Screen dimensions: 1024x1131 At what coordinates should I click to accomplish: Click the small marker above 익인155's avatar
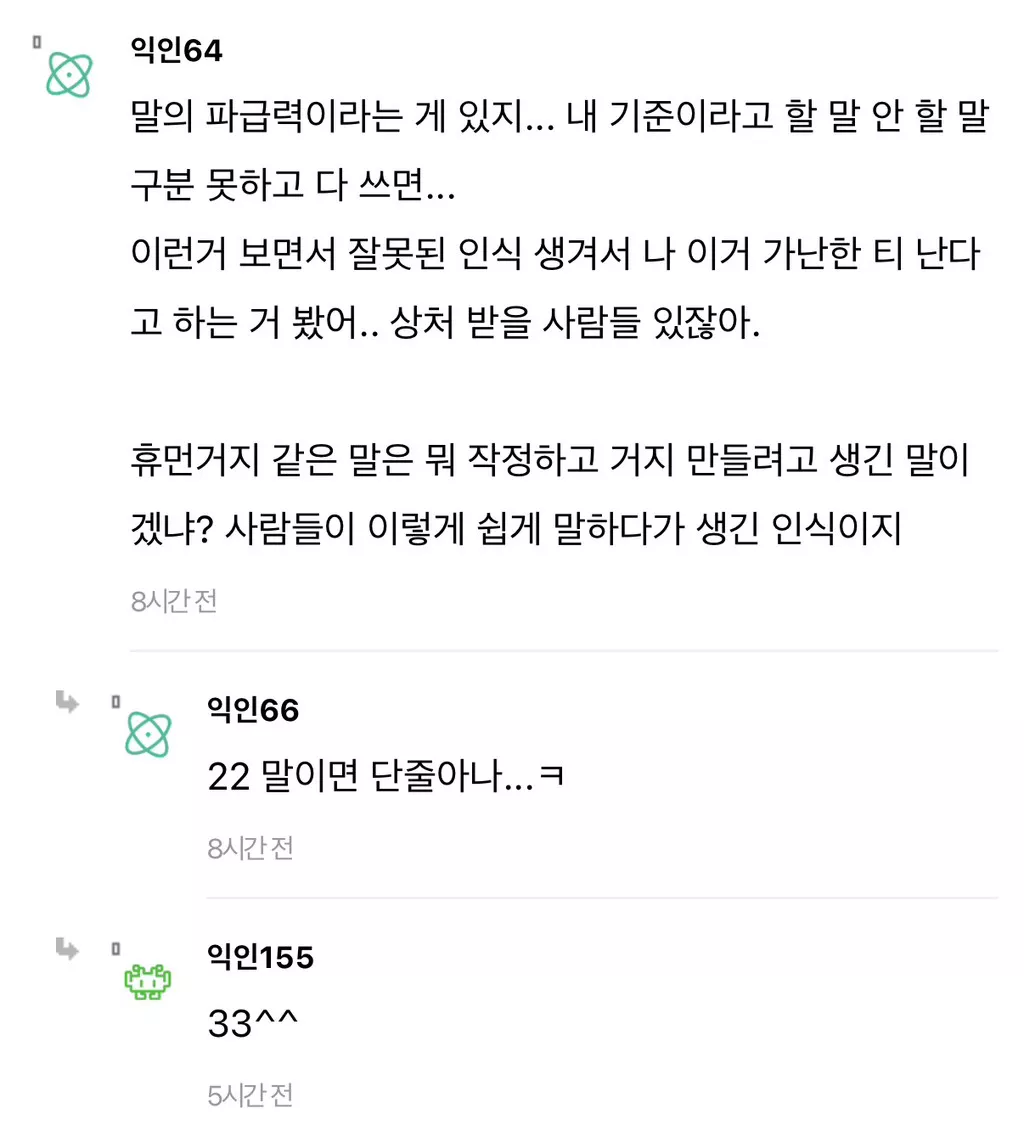point(115,948)
